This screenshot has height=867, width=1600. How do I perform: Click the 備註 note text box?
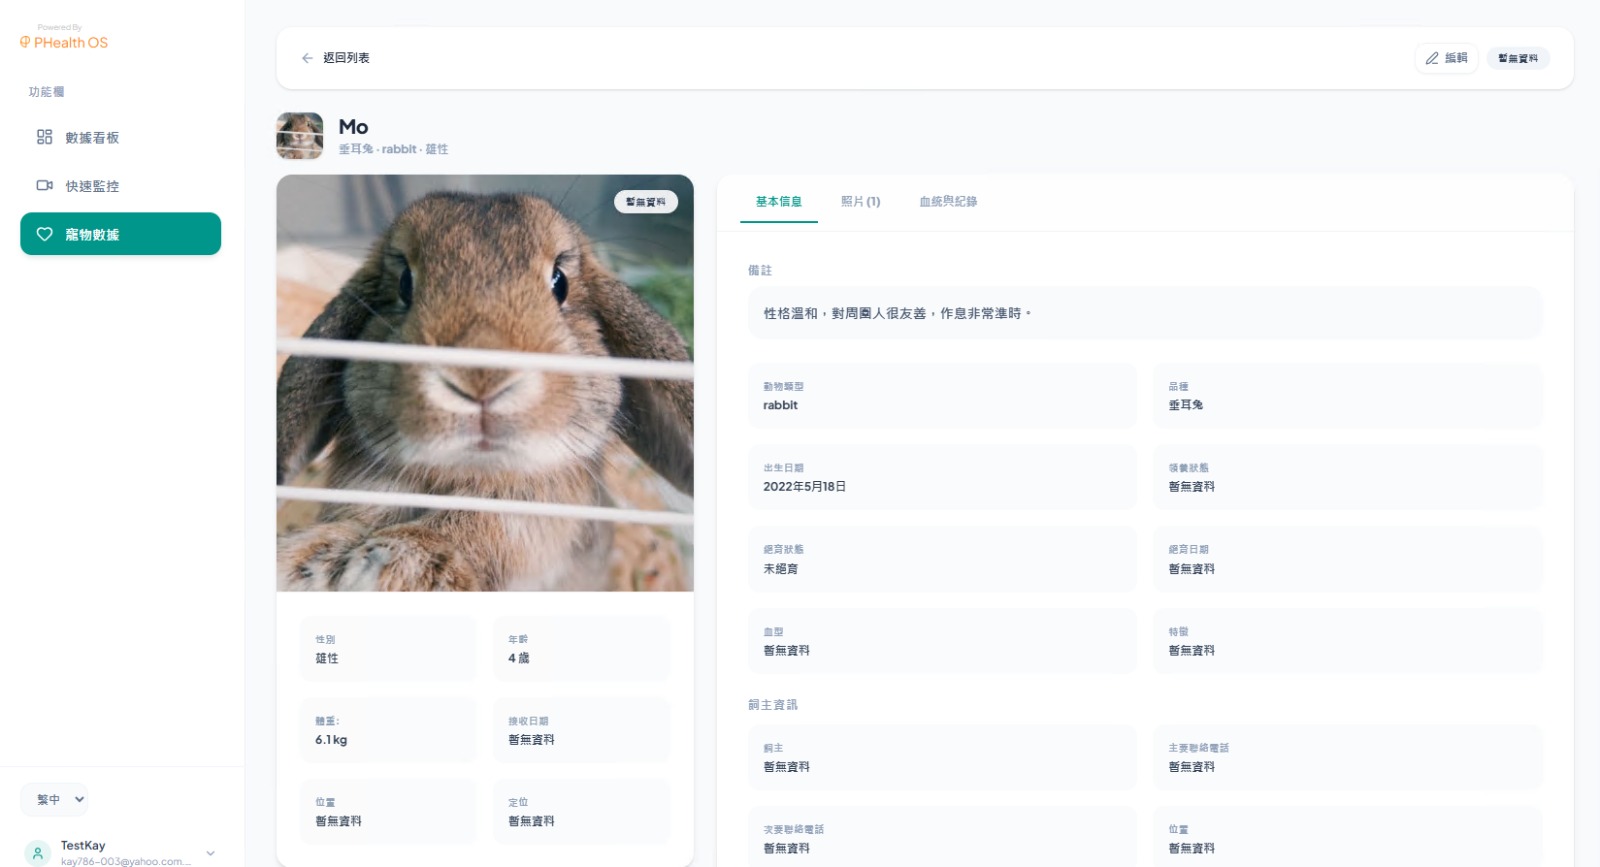1145,313
